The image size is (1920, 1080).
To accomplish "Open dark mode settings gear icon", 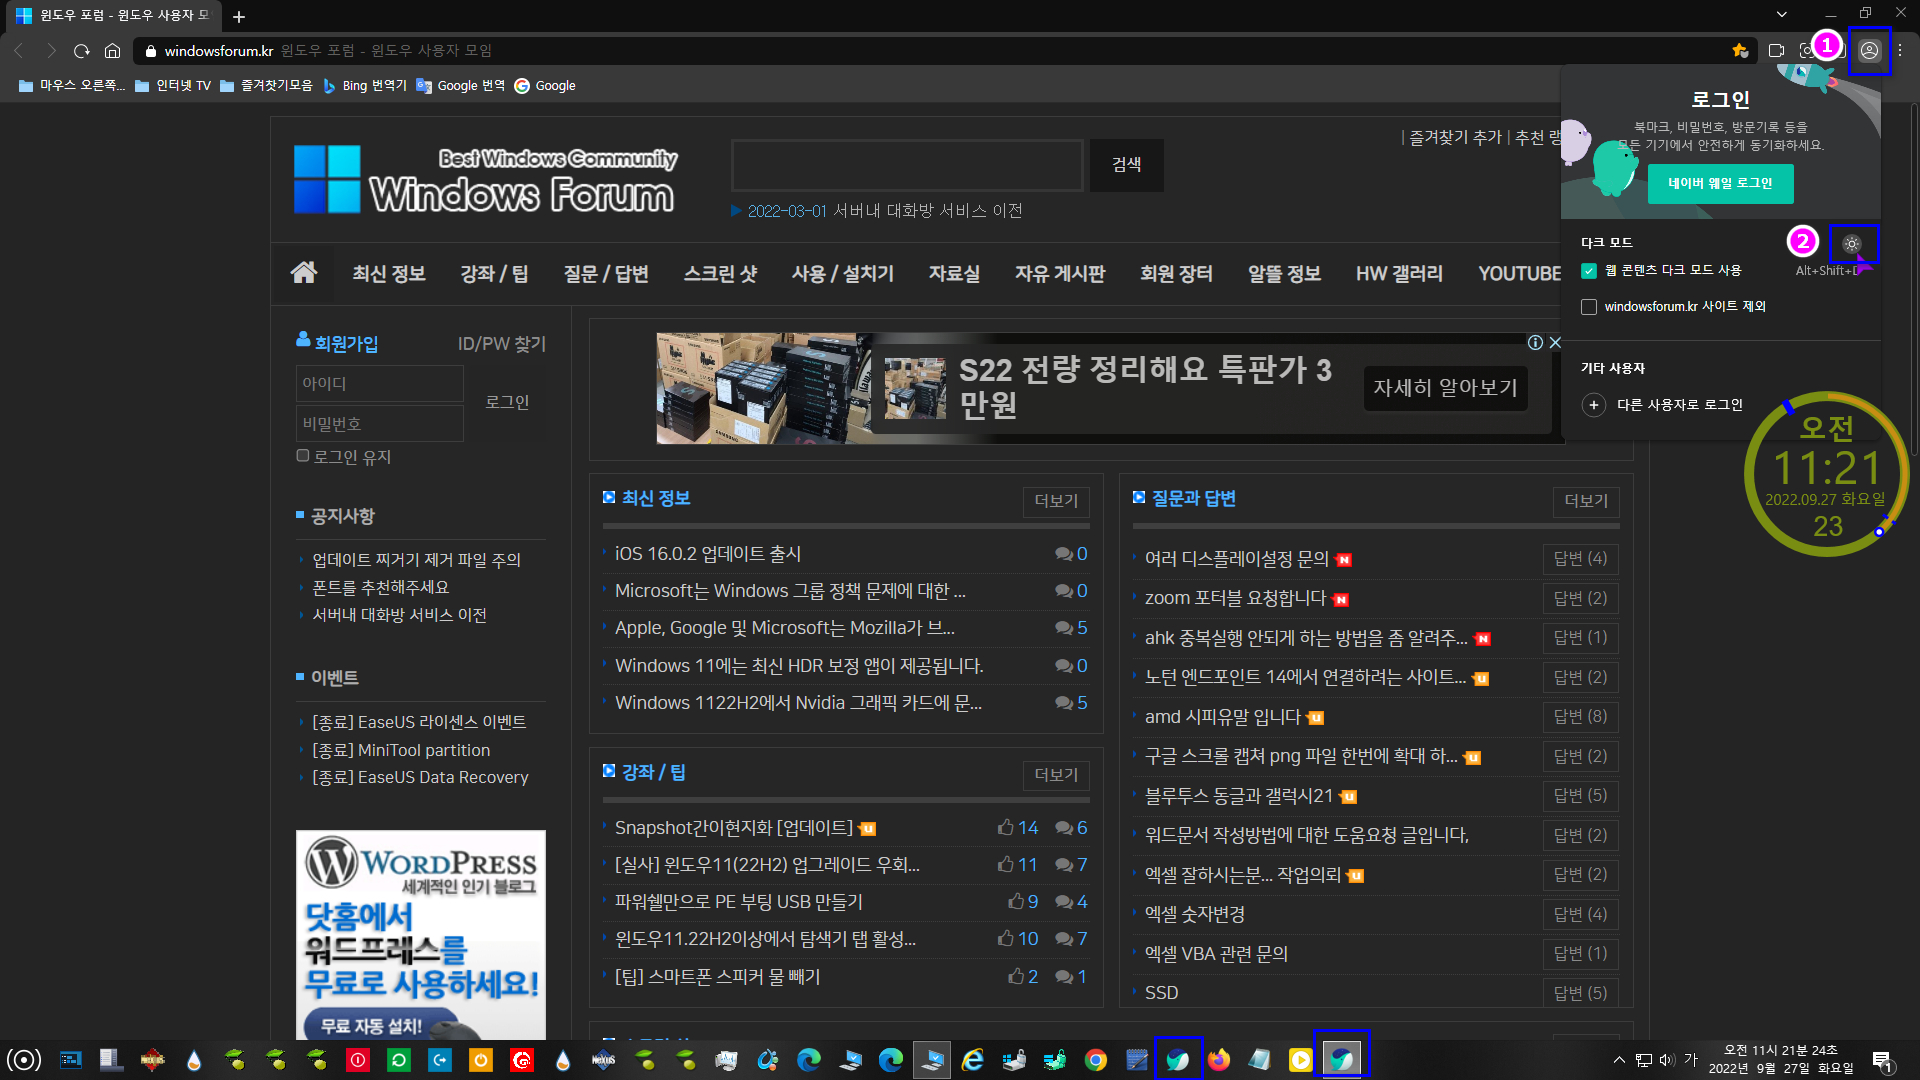I will tap(1852, 244).
